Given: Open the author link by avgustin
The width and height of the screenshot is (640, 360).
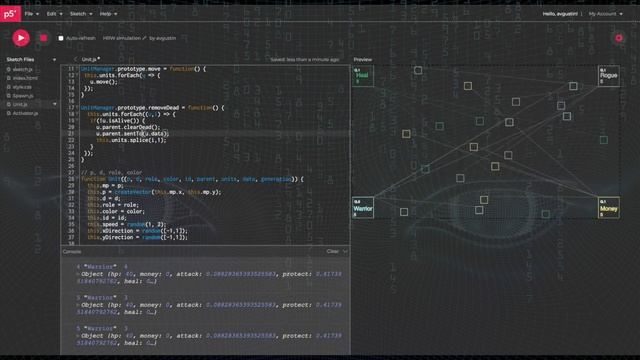Looking at the screenshot, I should [162, 38].
